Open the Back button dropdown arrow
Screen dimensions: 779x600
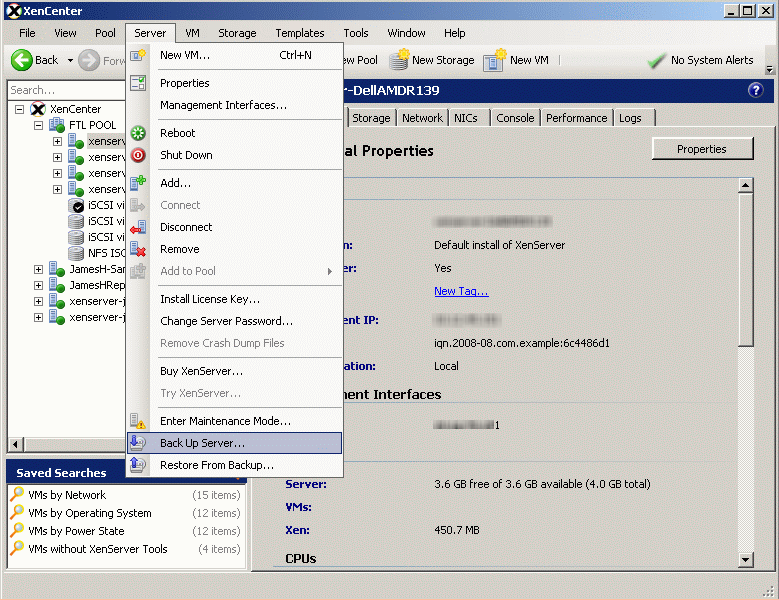coord(70,61)
